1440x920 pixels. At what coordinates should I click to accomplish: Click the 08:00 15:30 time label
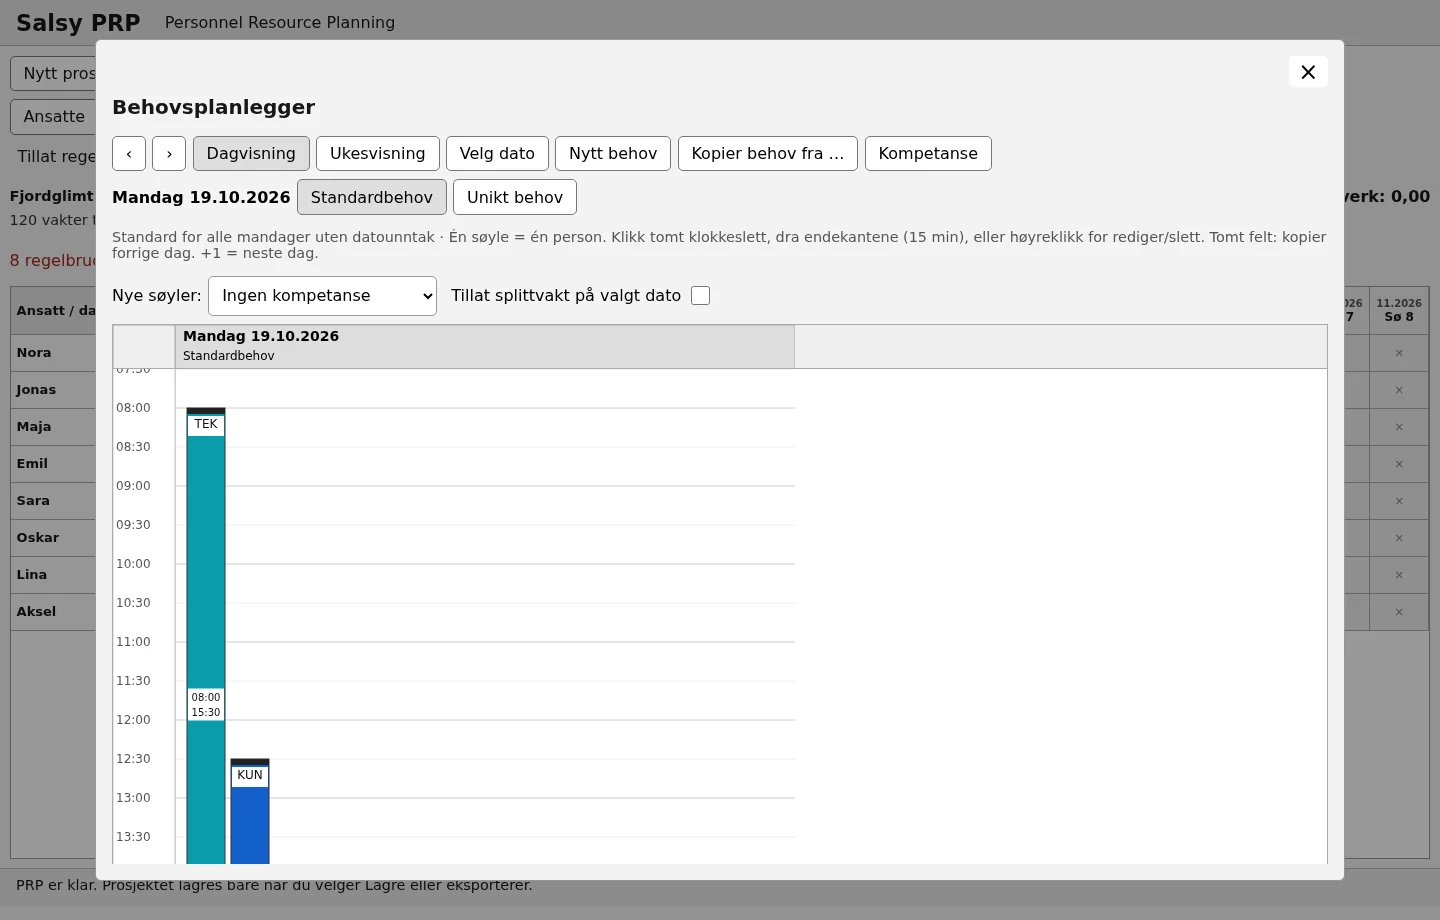[x=206, y=705]
